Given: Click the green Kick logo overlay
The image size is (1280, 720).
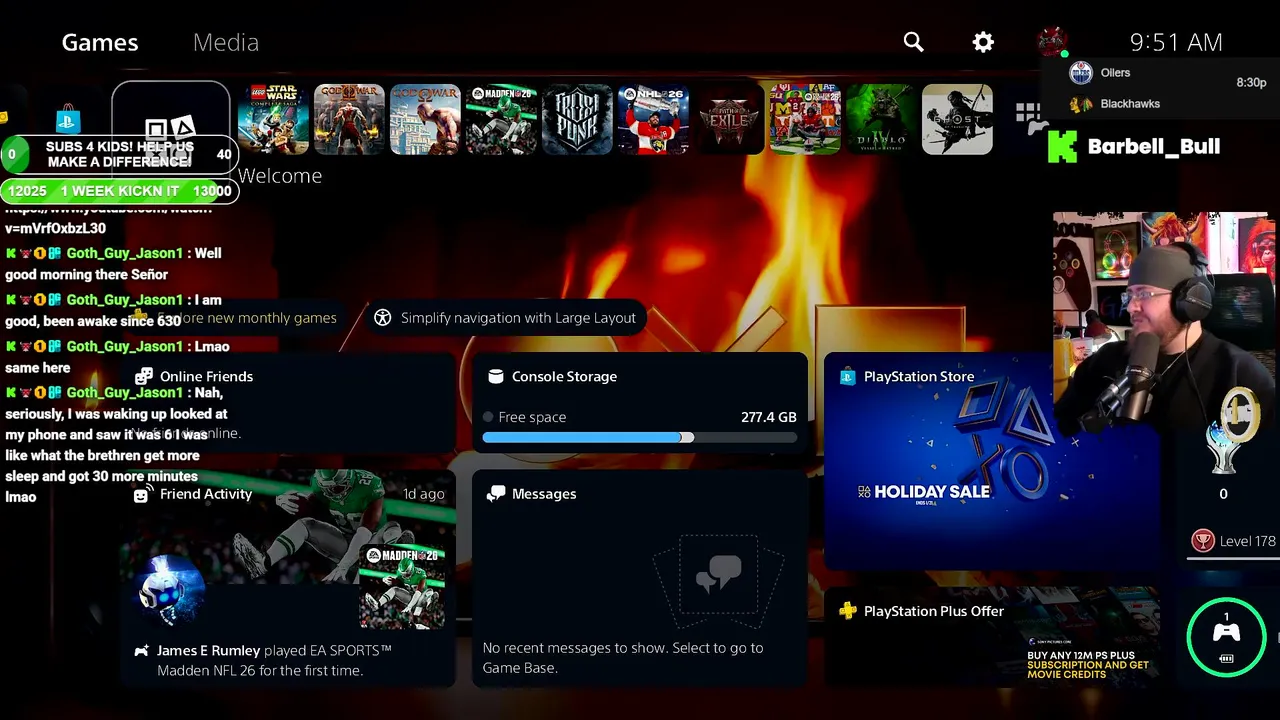Looking at the screenshot, I should coord(1062,147).
